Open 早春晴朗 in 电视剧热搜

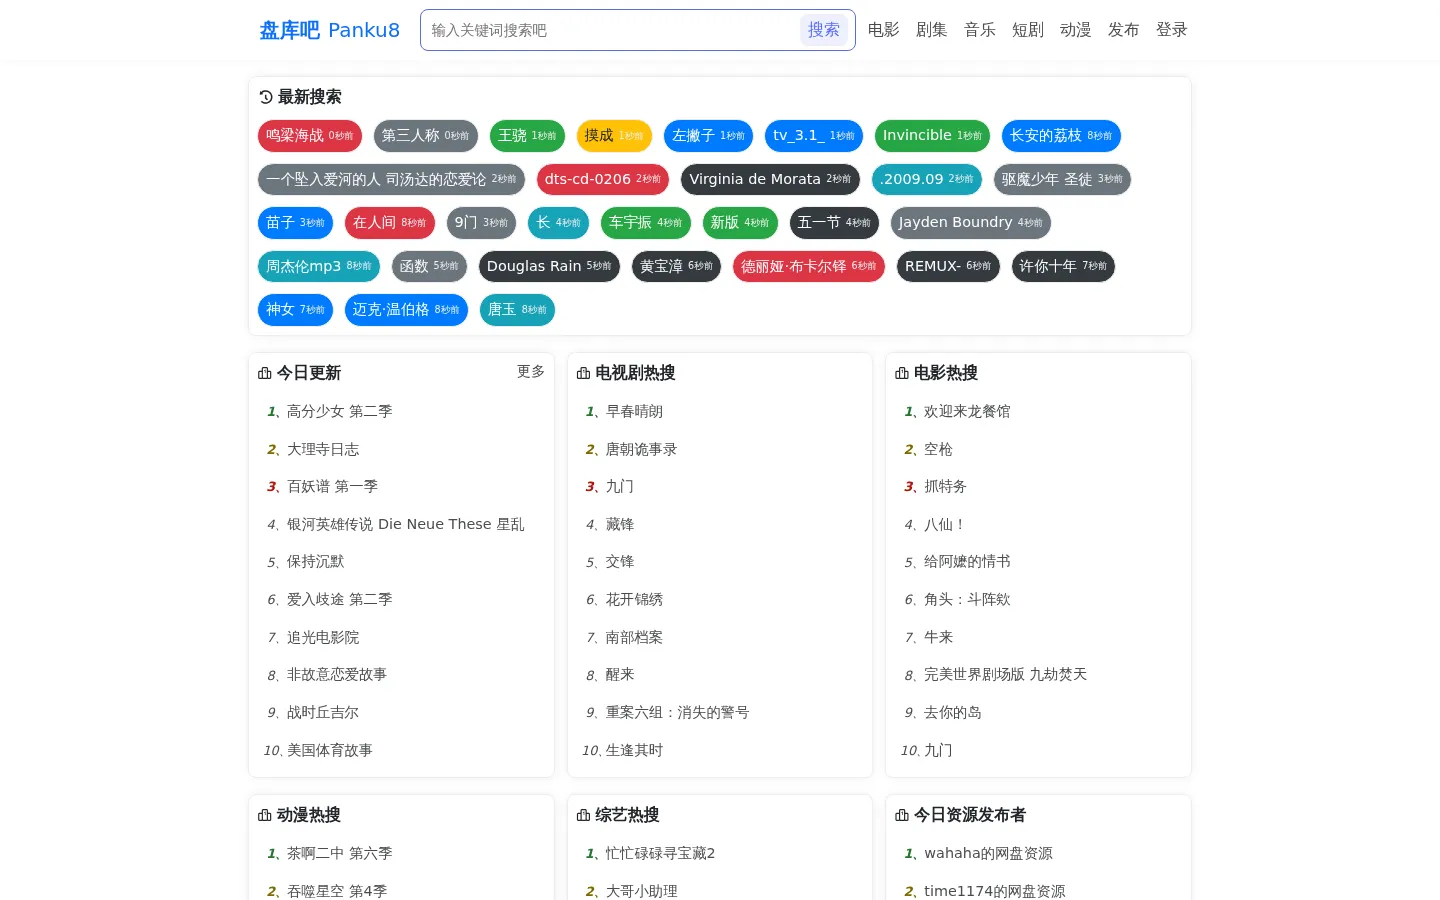coord(634,411)
